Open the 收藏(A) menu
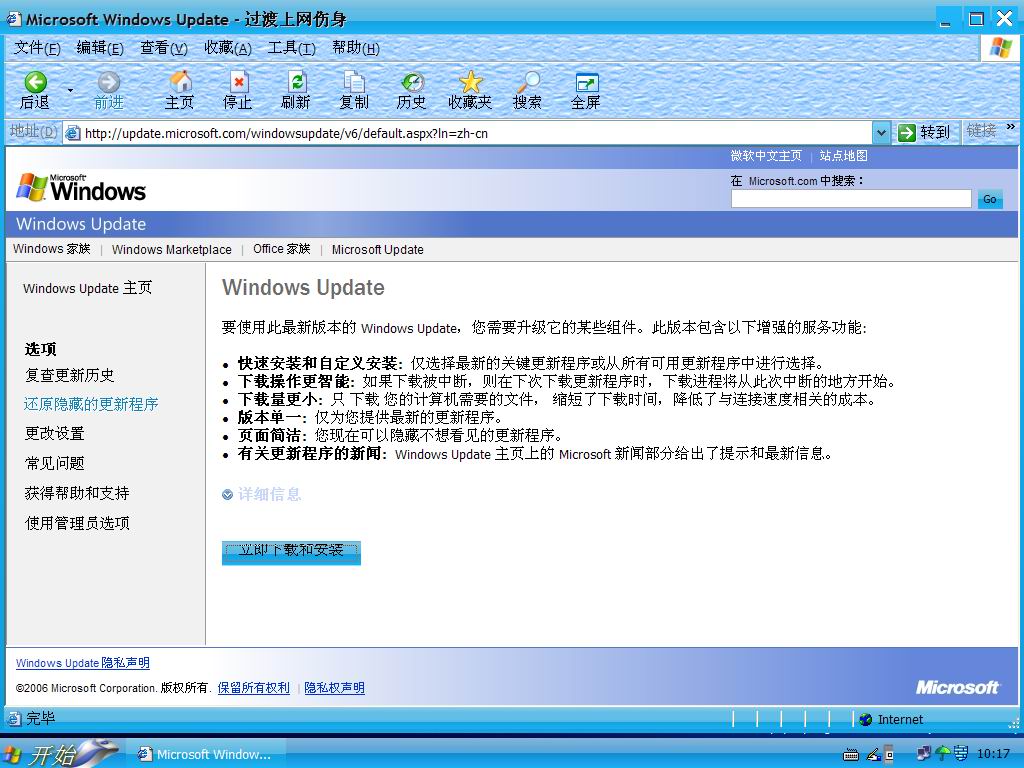The width and height of the screenshot is (1024, 768). click(x=228, y=48)
